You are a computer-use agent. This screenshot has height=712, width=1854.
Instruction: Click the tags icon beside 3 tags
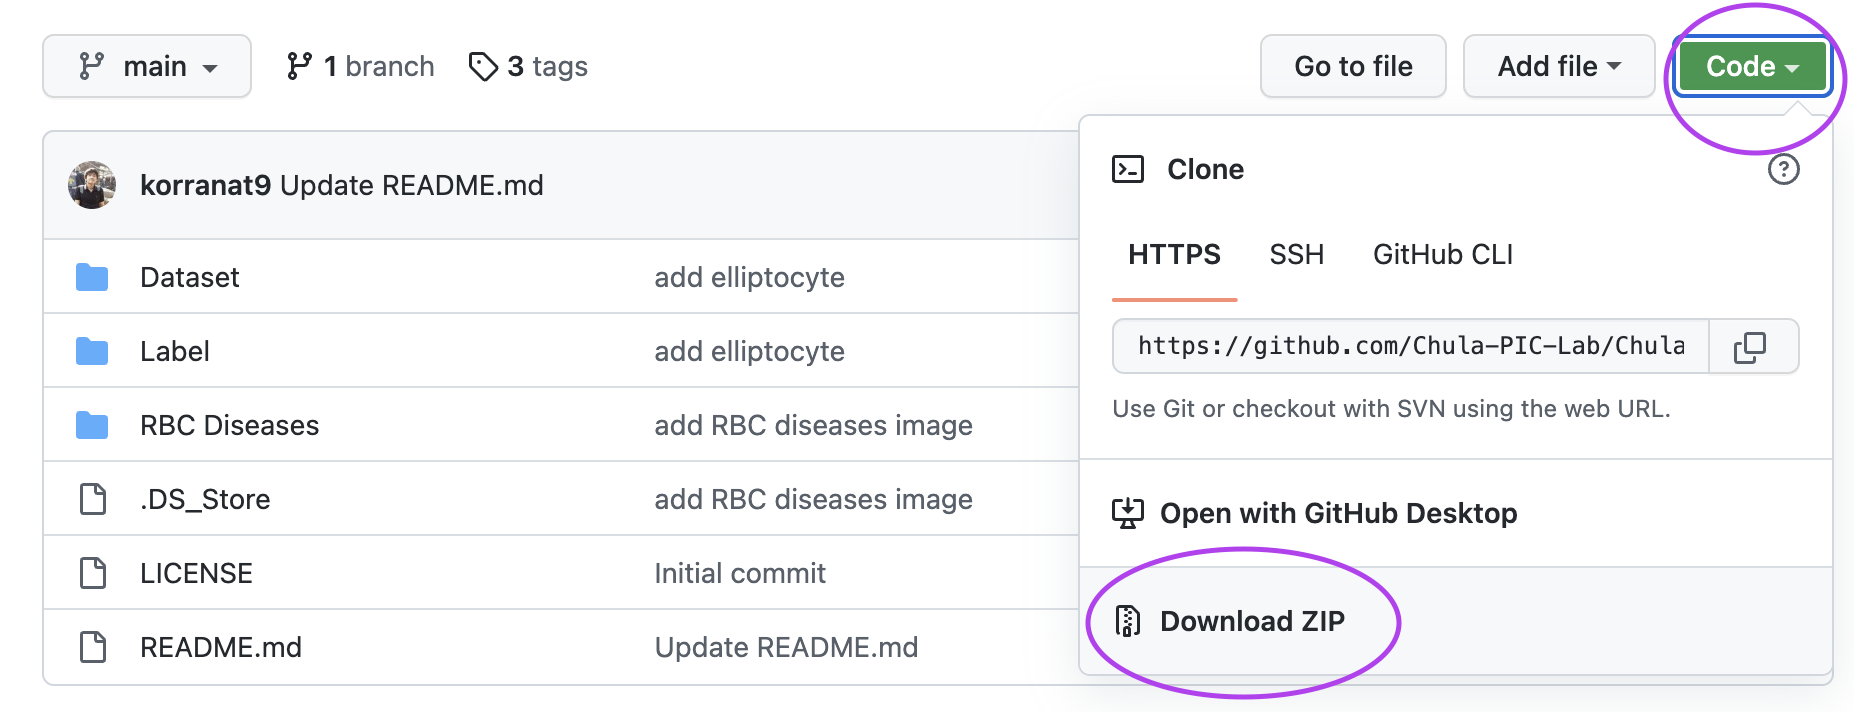[483, 66]
